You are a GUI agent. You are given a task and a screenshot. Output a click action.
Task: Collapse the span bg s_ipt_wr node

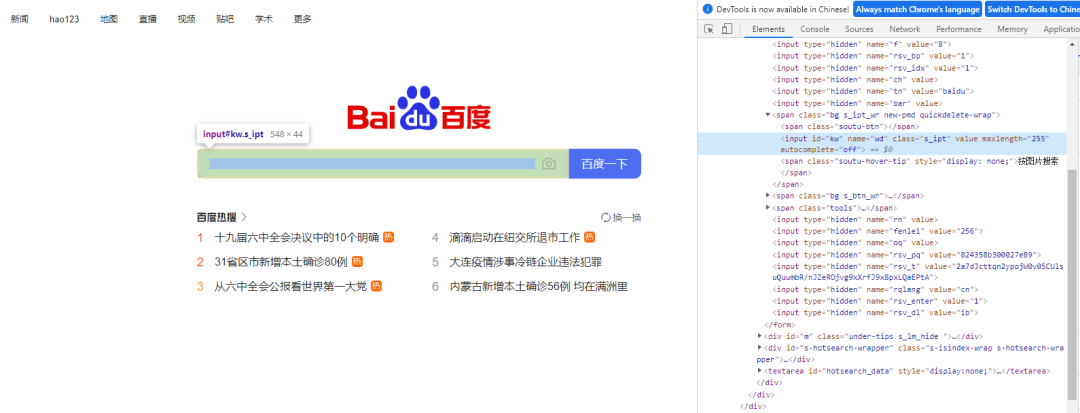pyautogui.click(x=768, y=114)
